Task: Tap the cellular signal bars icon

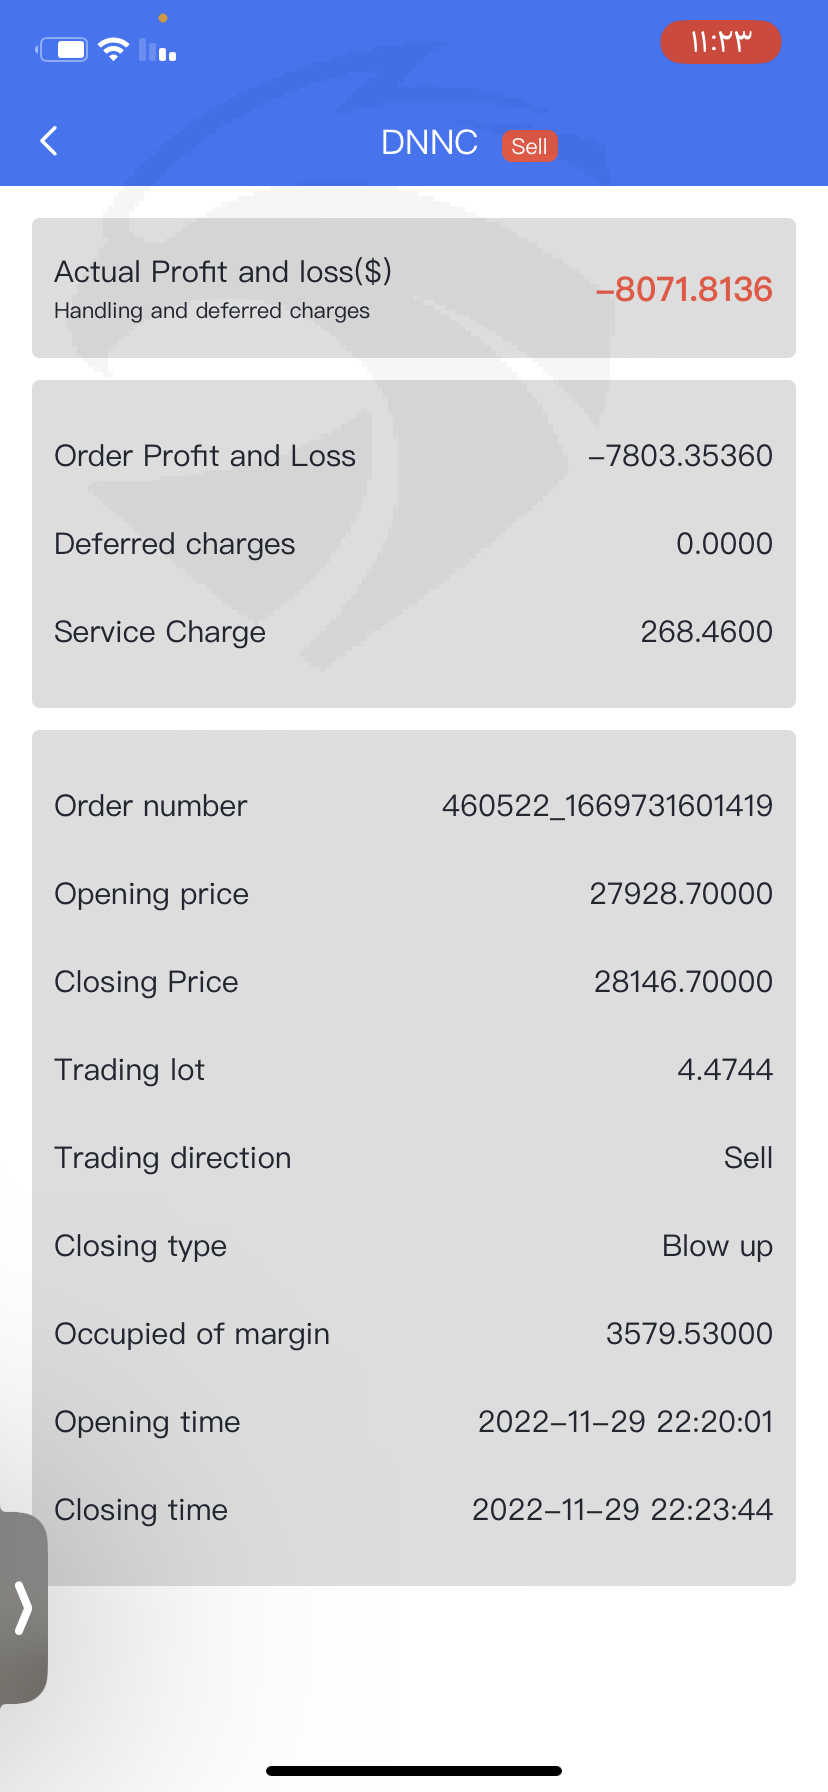Action: 158,50
